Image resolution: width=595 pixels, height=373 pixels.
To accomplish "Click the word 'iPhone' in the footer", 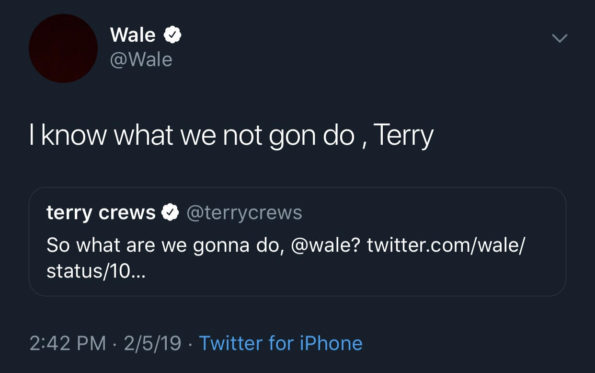I will click(x=331, y=343).
